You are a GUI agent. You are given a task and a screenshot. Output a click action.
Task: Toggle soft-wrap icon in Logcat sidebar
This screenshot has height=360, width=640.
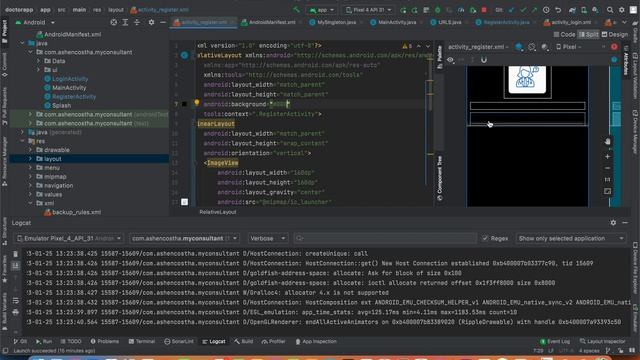tap(16, 301)
